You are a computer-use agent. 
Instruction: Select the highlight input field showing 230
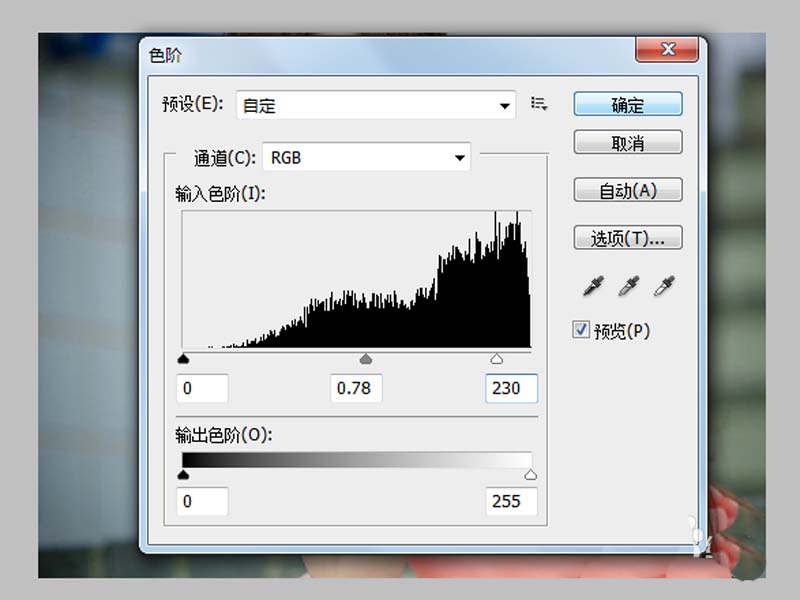pos(511,389)
